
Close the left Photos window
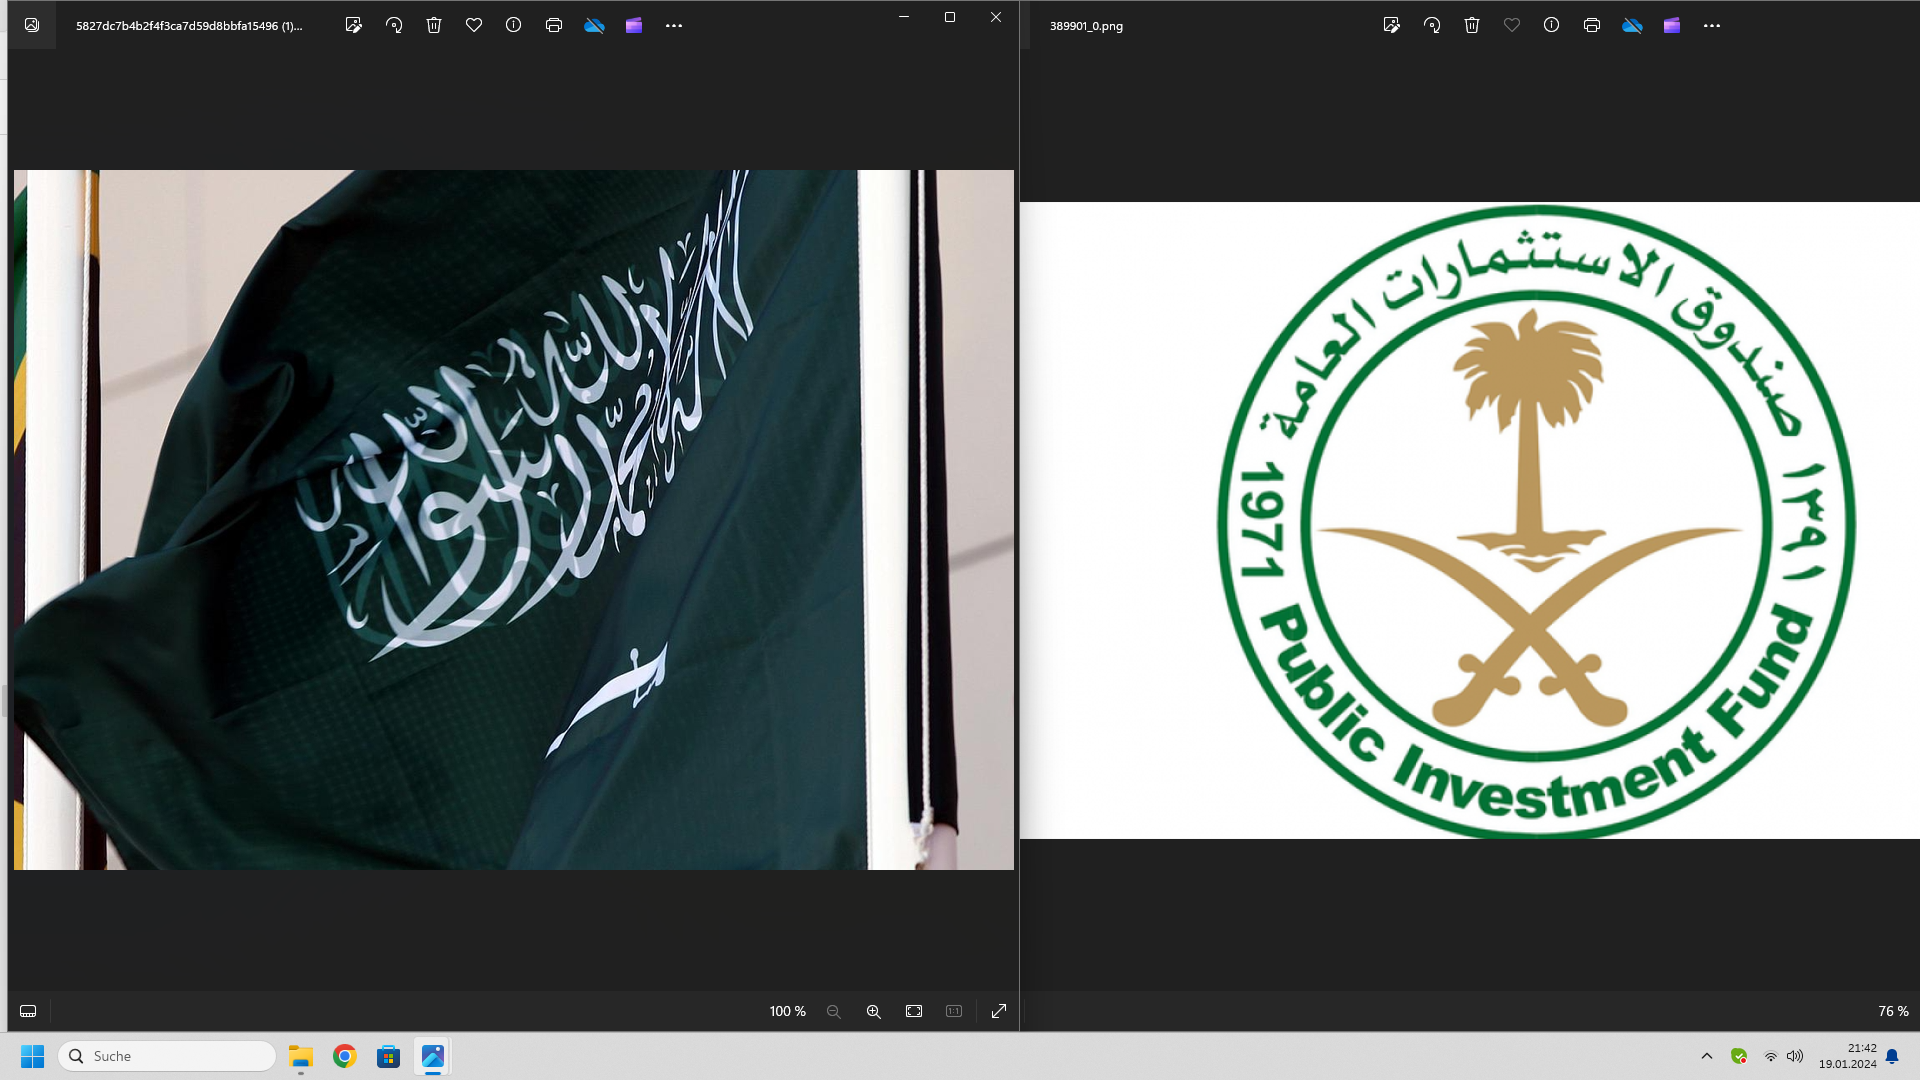(996, 17)
